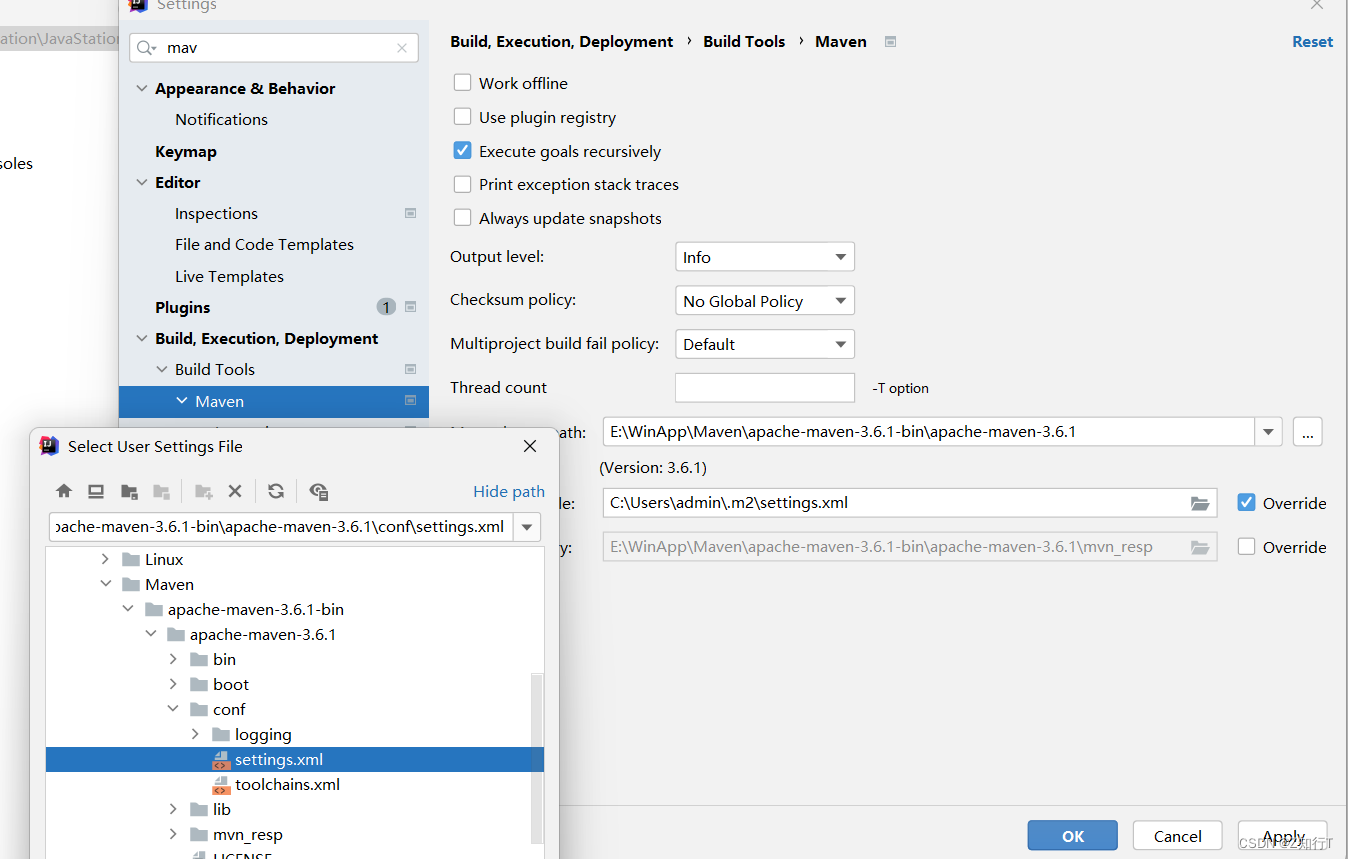Click the conf folder icon
1348x859 pixels.
(198, 709)
